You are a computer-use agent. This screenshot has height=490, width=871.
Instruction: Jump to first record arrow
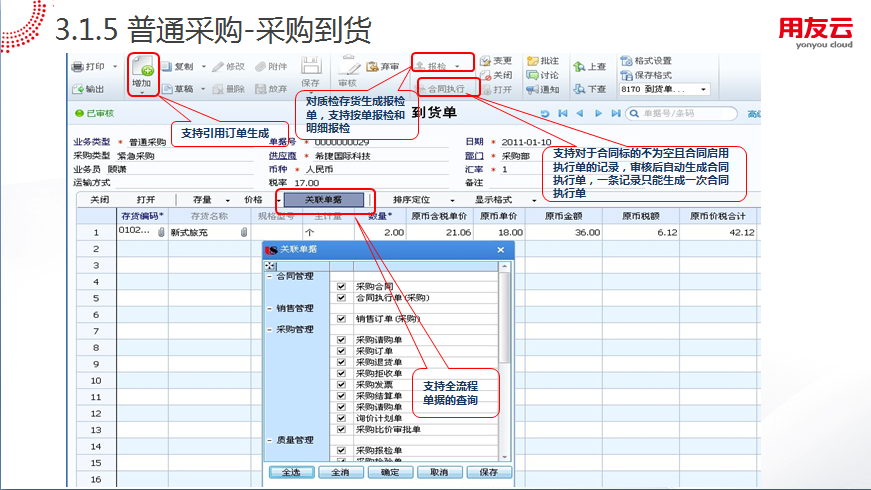[x=563, y=113]
